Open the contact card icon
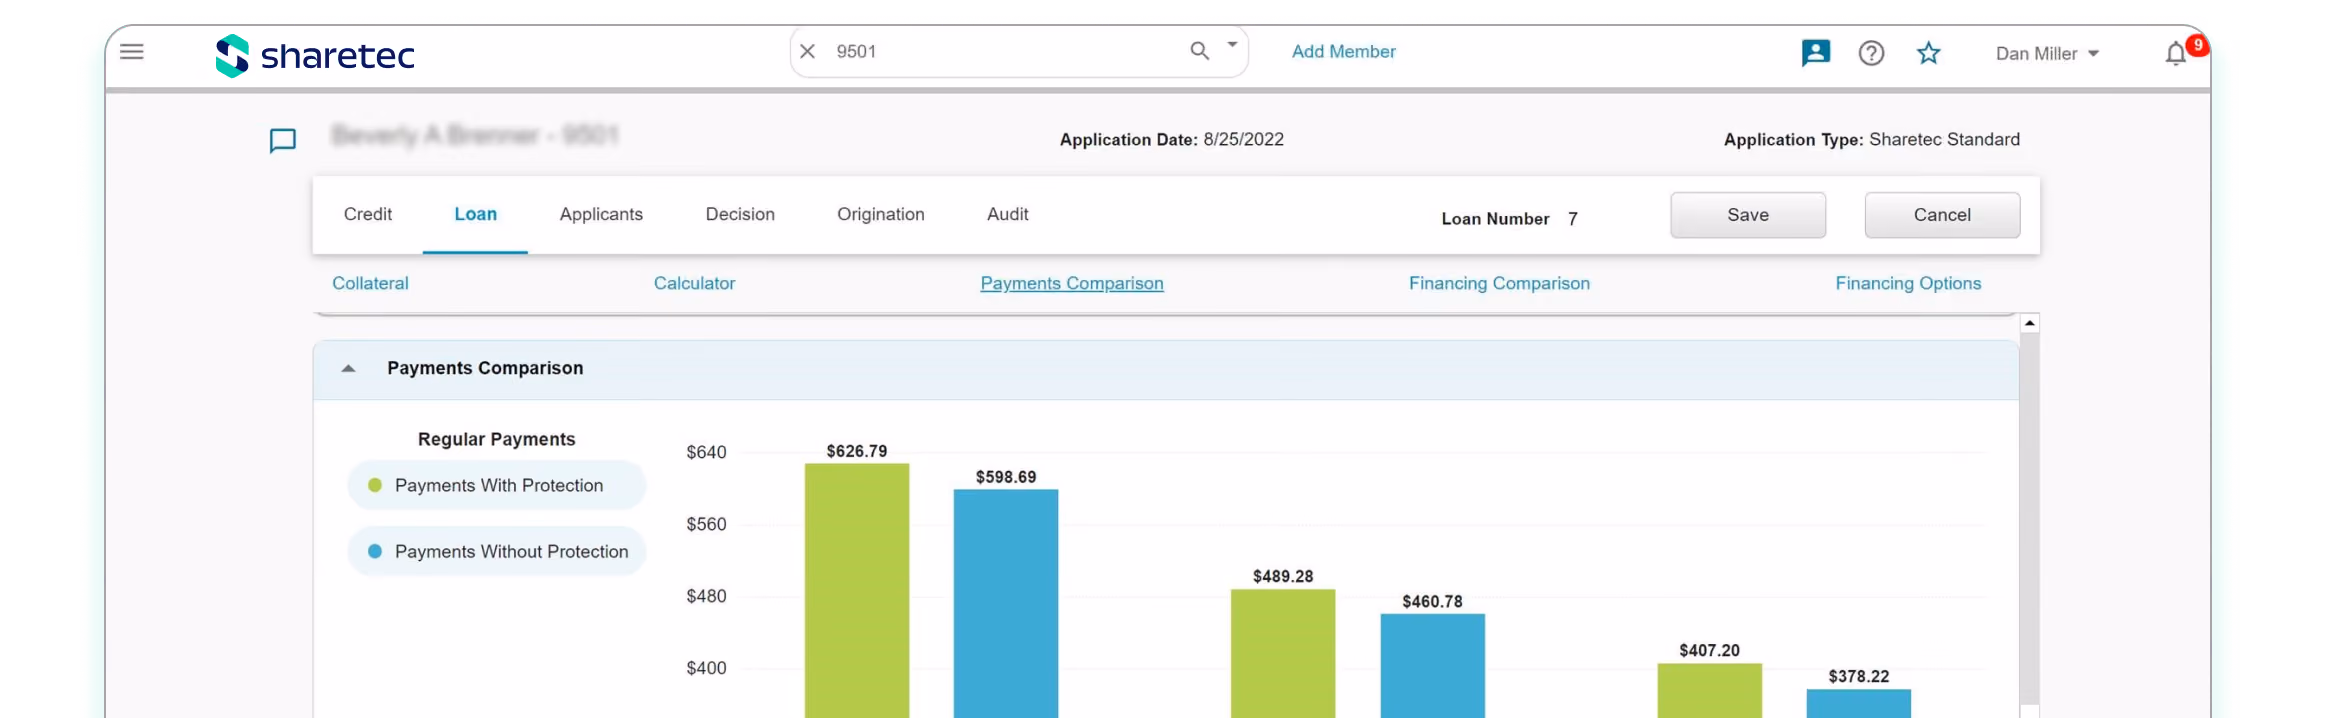 click(1816, 53)
